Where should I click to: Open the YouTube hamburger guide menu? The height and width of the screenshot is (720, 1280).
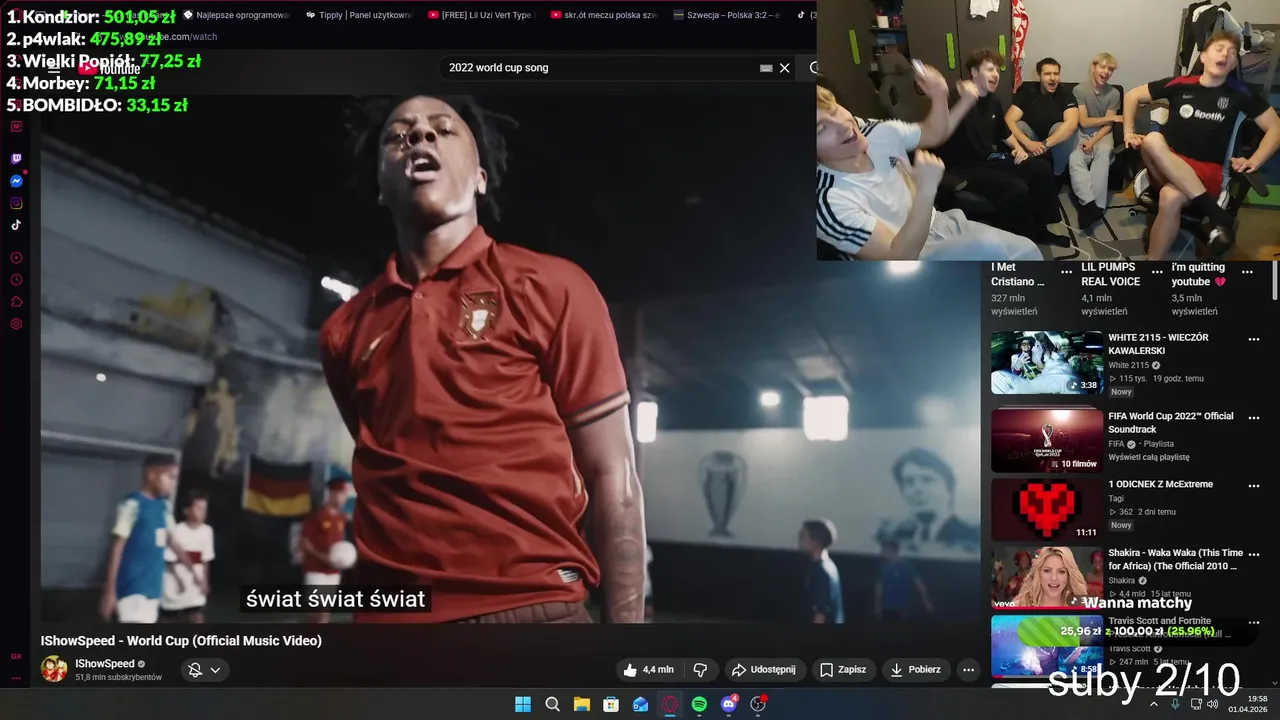click(x=55, y=68)
